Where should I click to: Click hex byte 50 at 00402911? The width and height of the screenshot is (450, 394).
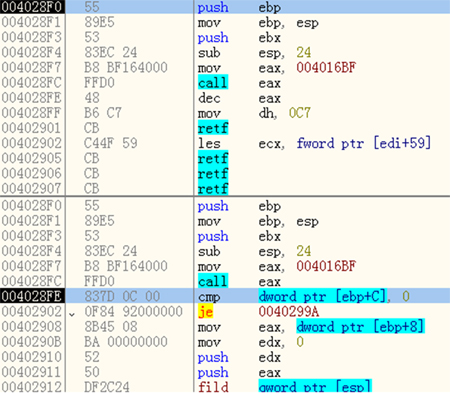click(92, 372)
